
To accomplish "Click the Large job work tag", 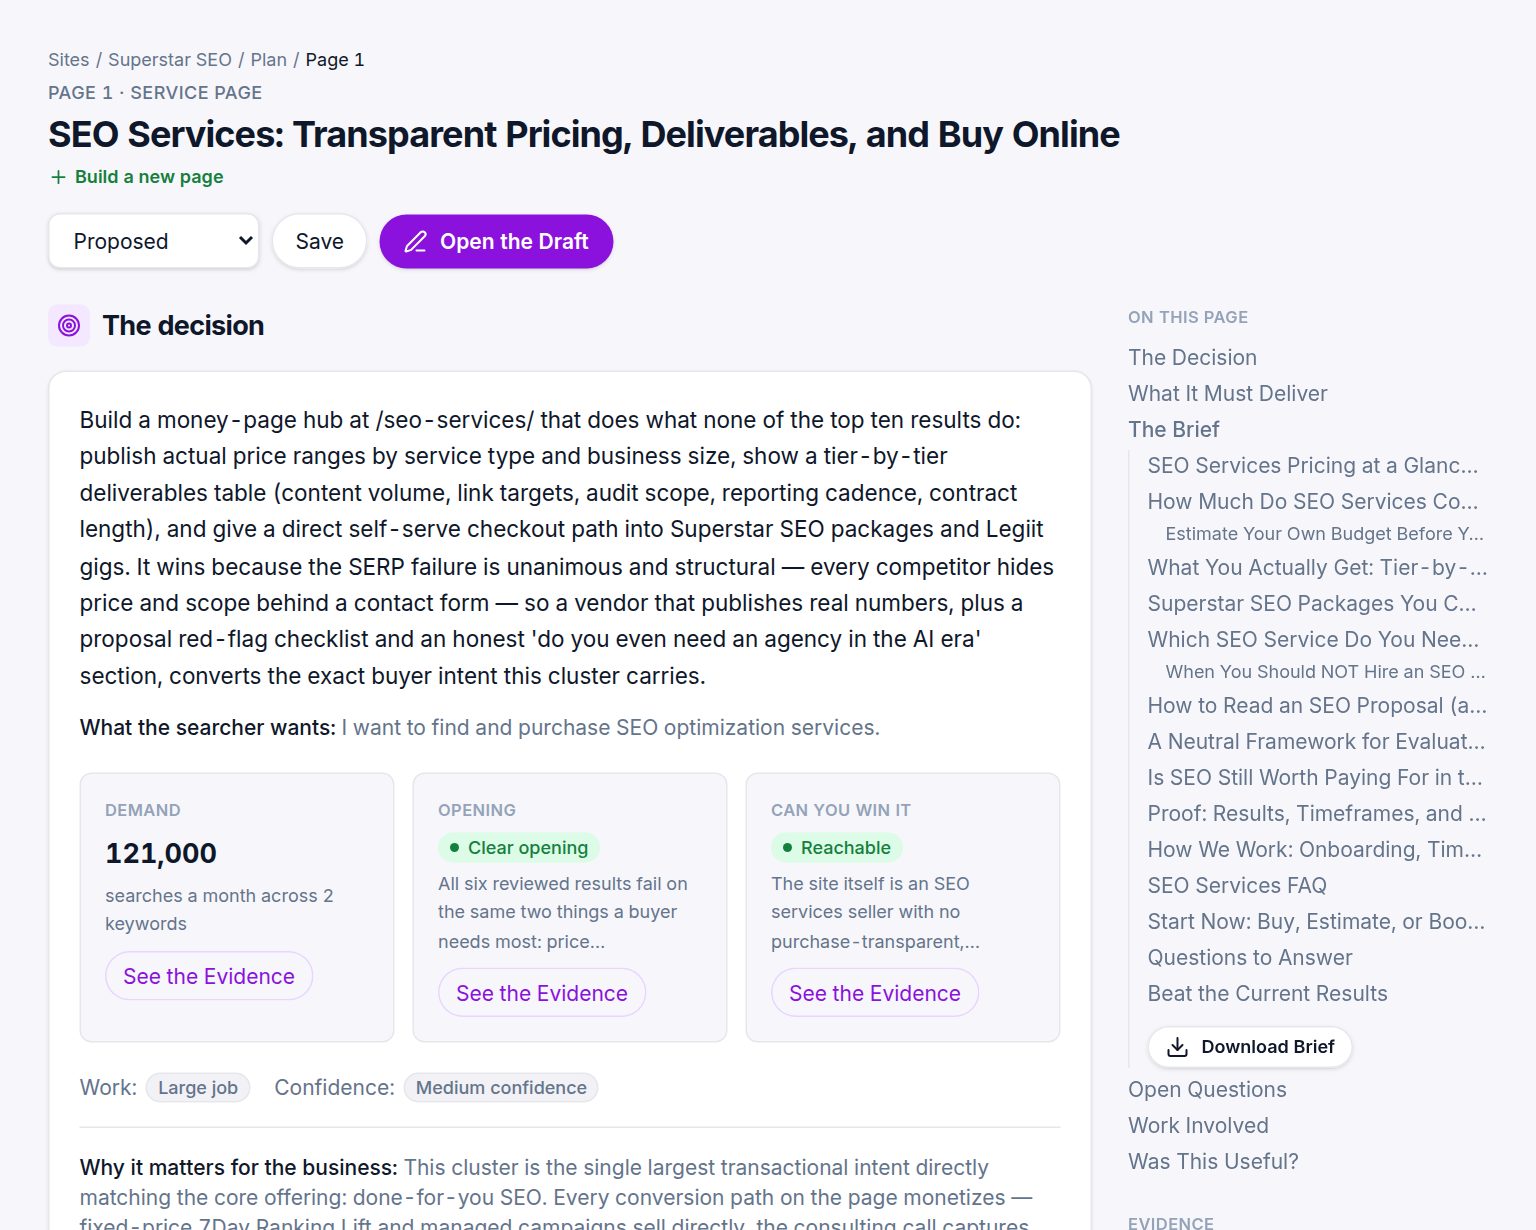I will tap(198, 1088).
